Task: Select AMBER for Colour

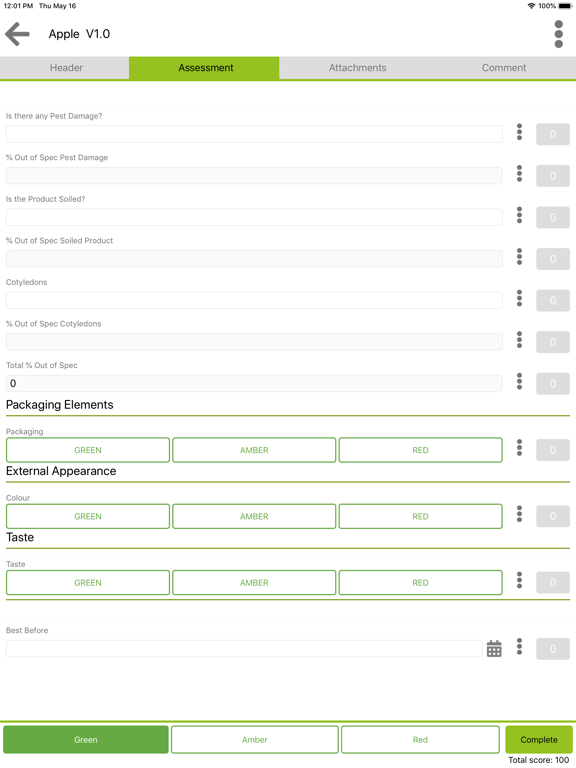Action: click(254, 516)
